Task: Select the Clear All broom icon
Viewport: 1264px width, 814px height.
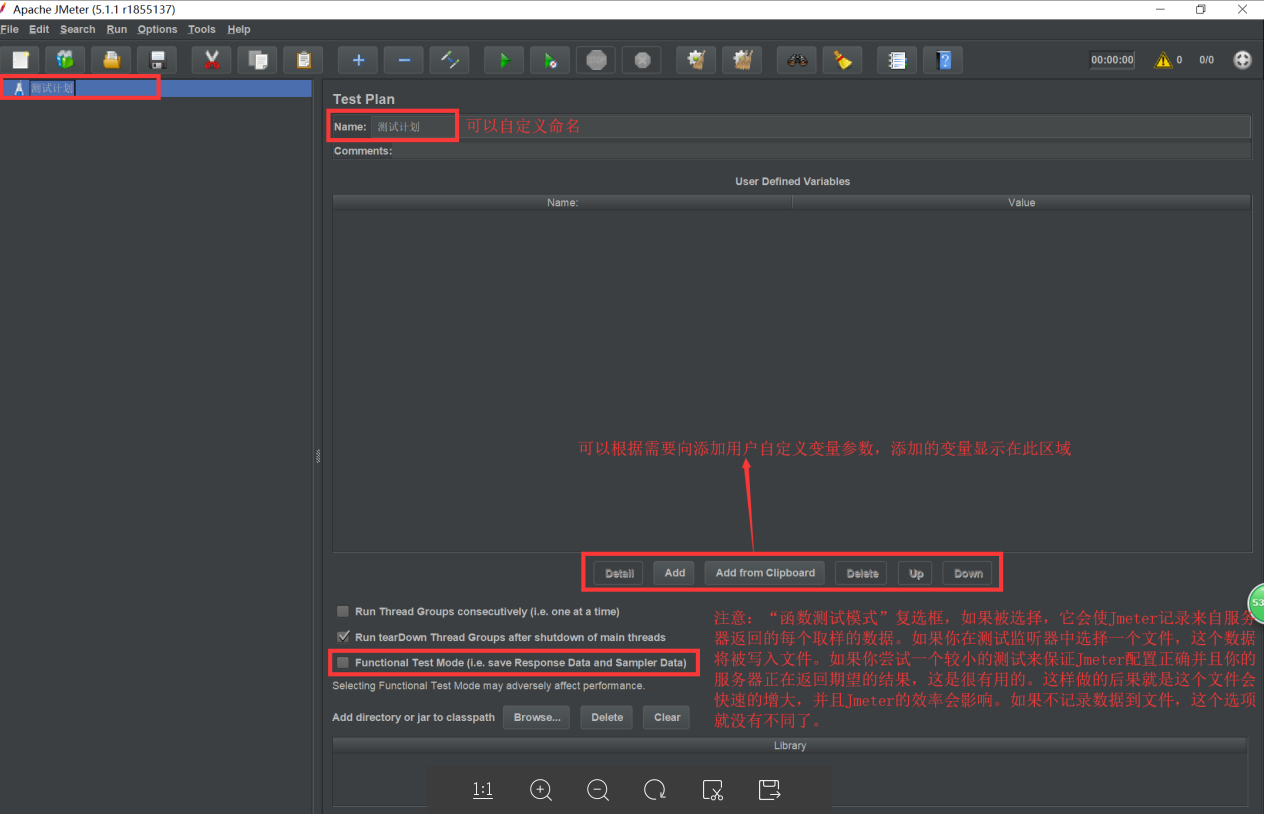Action: coord(742,59)
